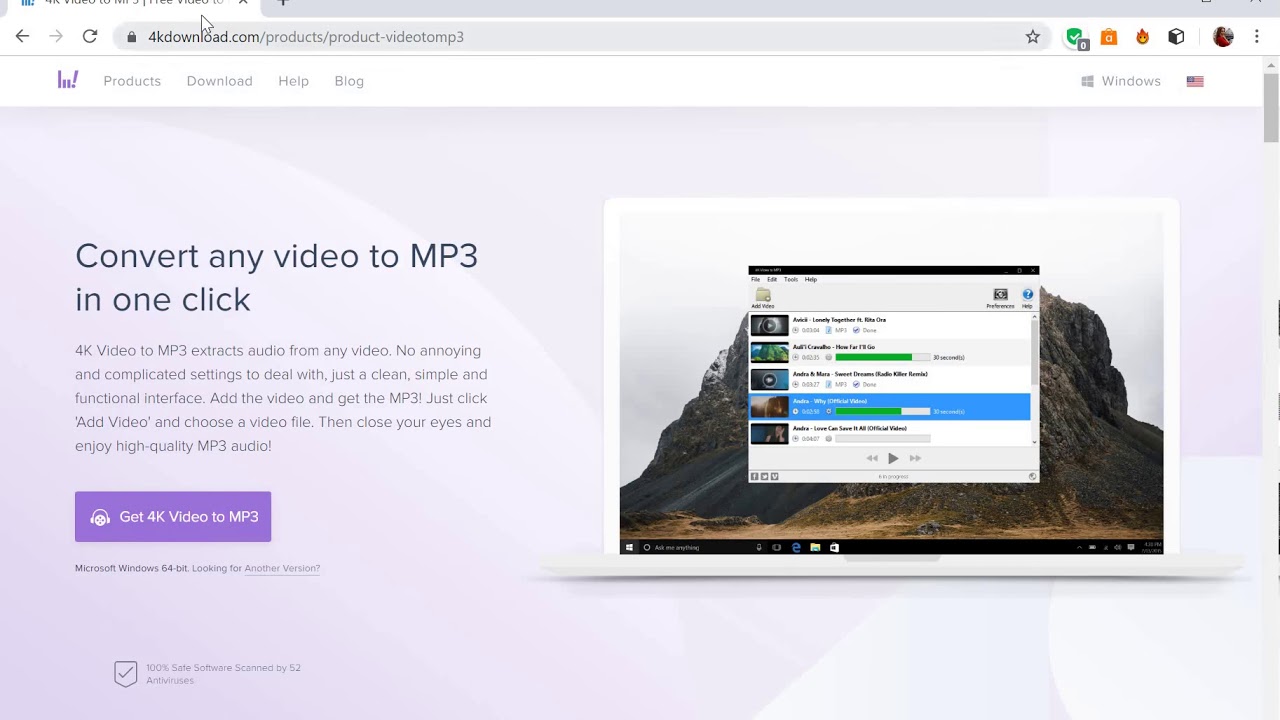Go back with the browser back arrow
Screen dimensions: 1280x720
coord(23,37)
